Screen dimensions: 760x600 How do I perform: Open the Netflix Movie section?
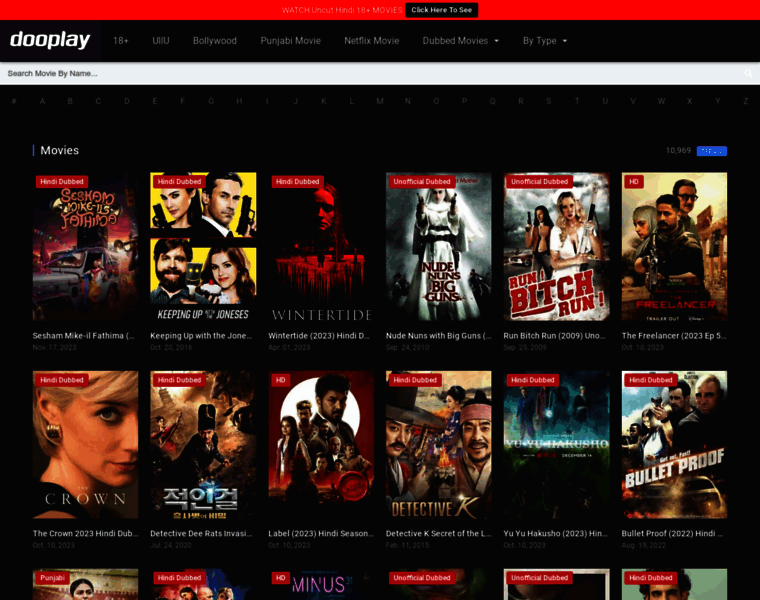pyautogui.click(x=372, y=41)
